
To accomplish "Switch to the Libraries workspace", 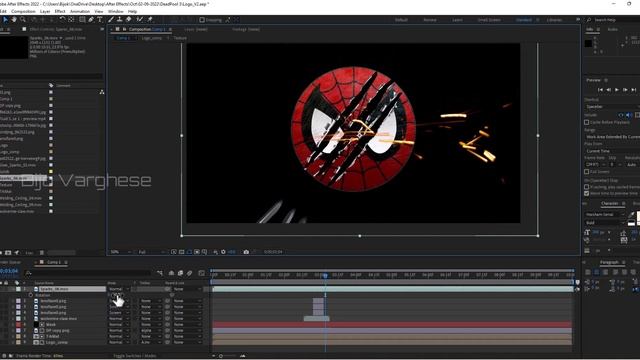I will pos(554,20).
